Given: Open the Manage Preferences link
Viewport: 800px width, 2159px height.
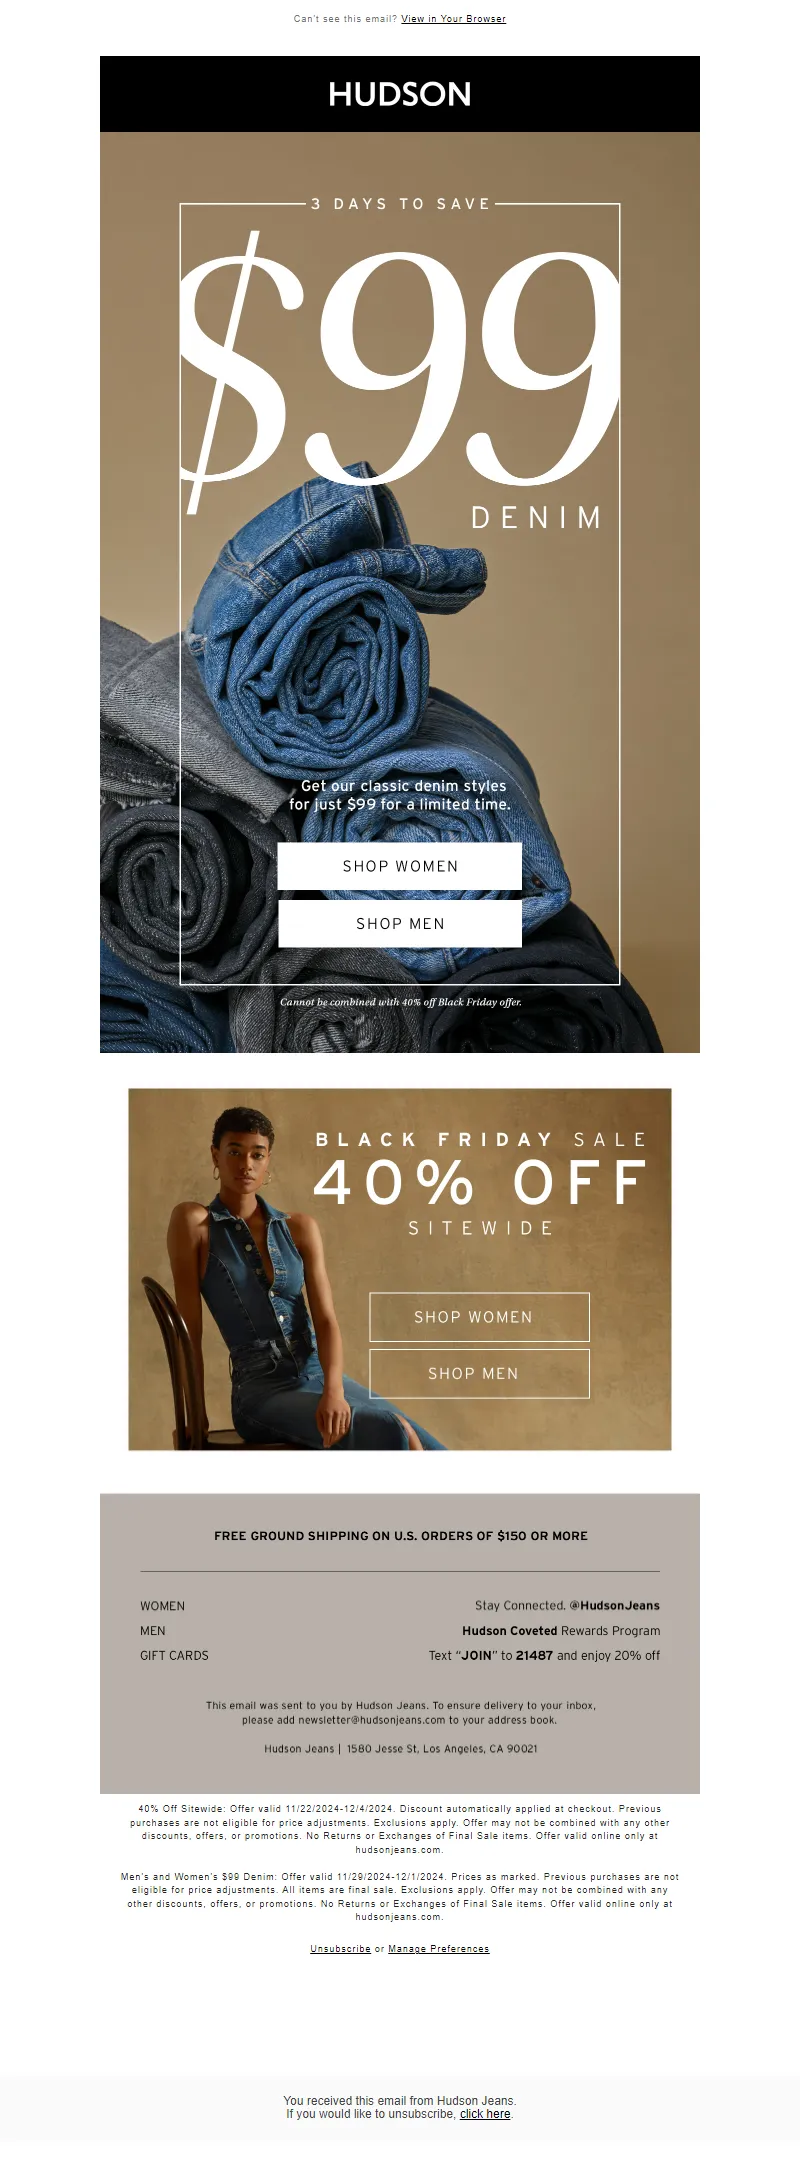Looking at the screenshot, I should pos(439,1949).
